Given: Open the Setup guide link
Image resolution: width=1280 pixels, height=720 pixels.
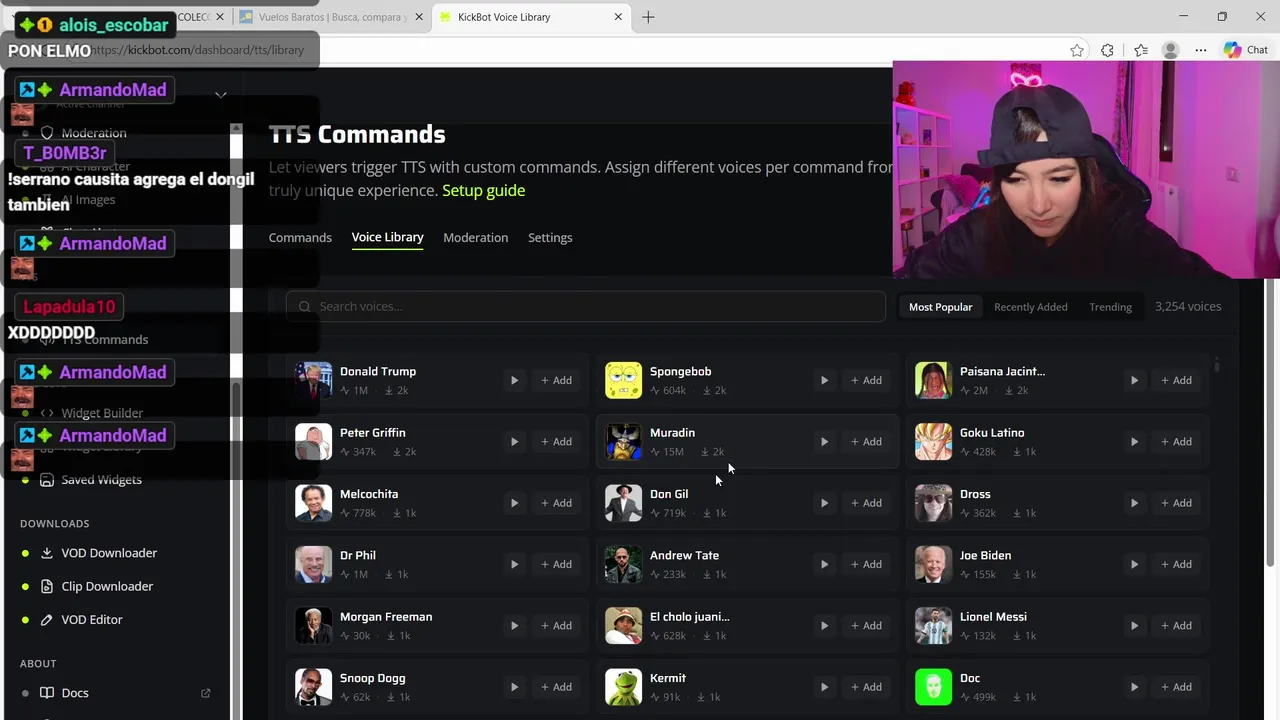Looking at the screenshot, I should tap(483, 190).
